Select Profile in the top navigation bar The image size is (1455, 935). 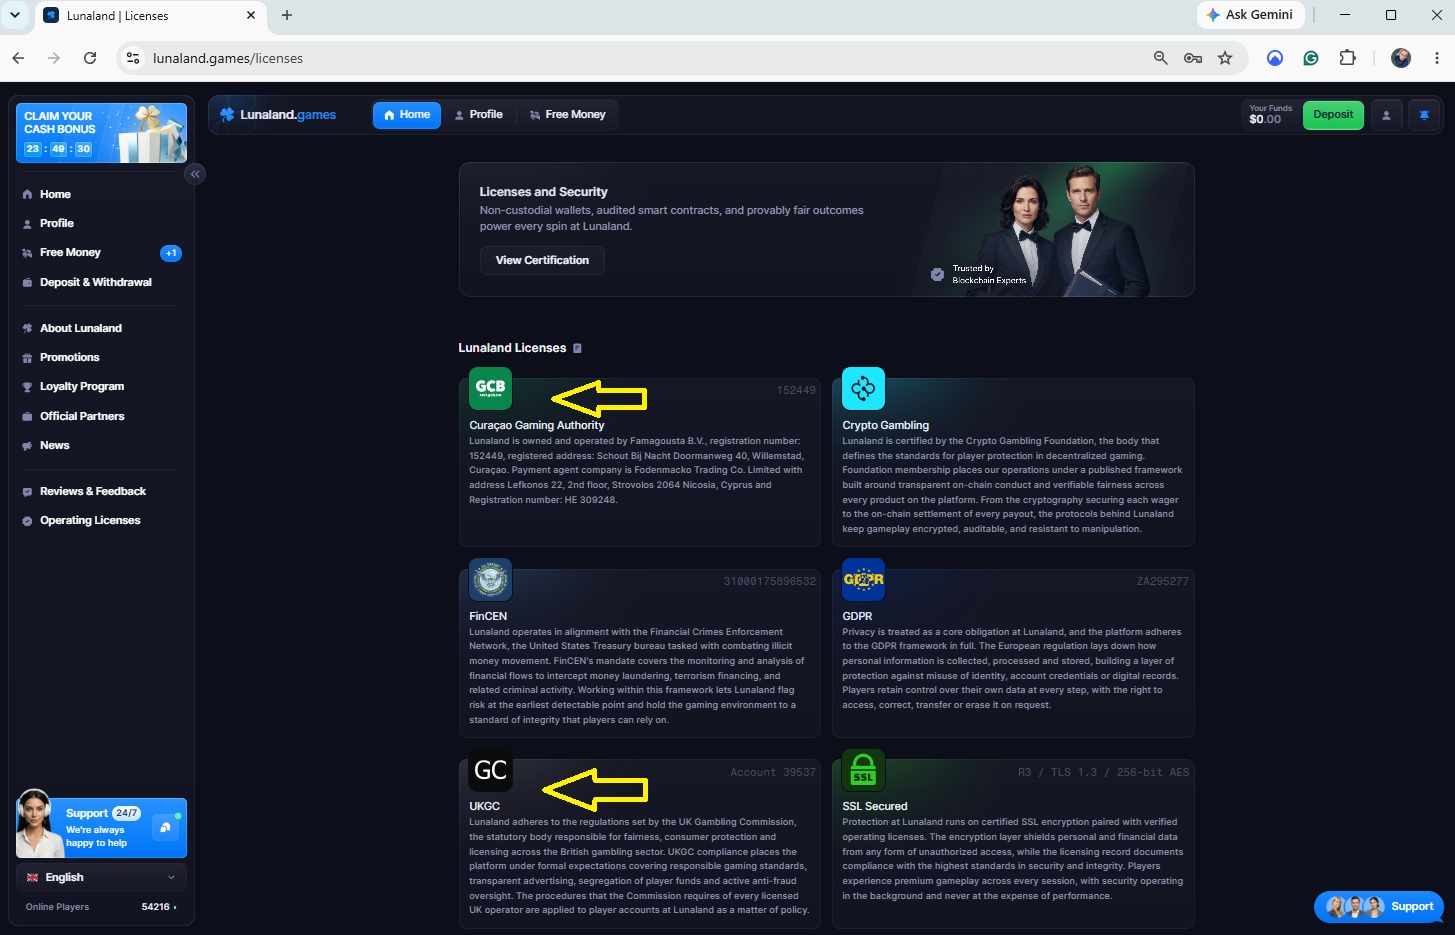tap(478, 115)
